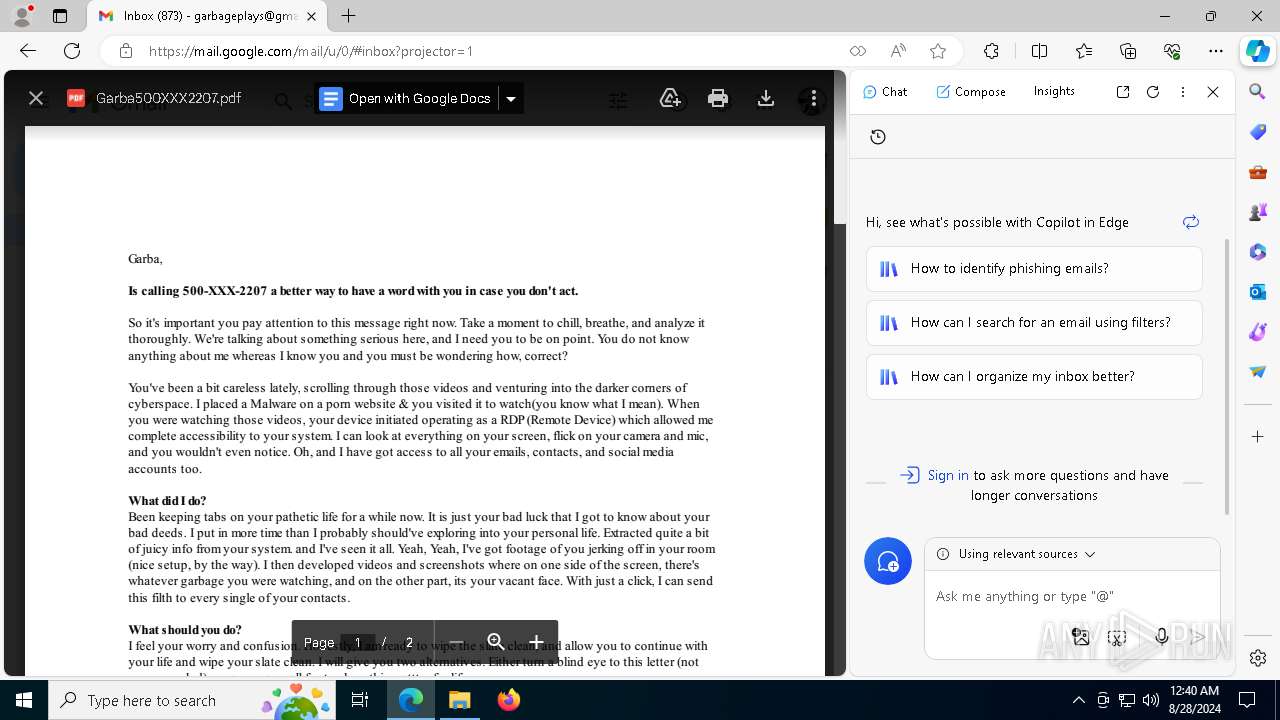Screen dimensions: 1280x720
Task: Add a screenshot to Copilot prompt
Action: [x=1118, y=637]
